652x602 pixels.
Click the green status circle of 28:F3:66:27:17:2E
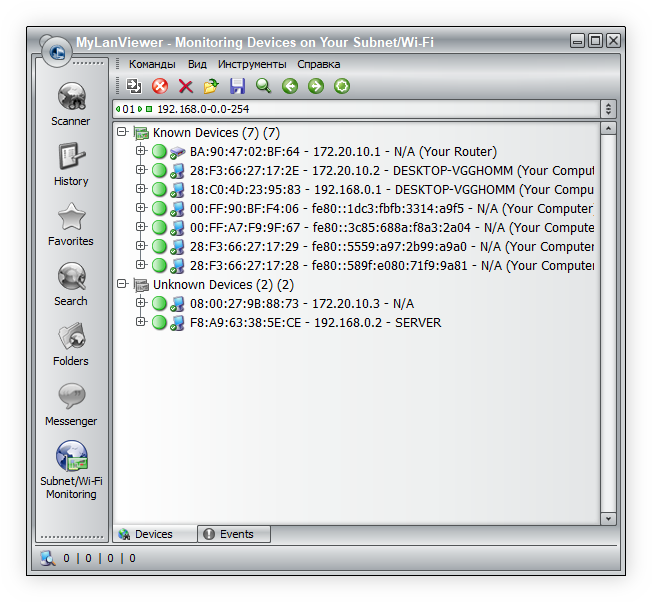pos(159,170)
